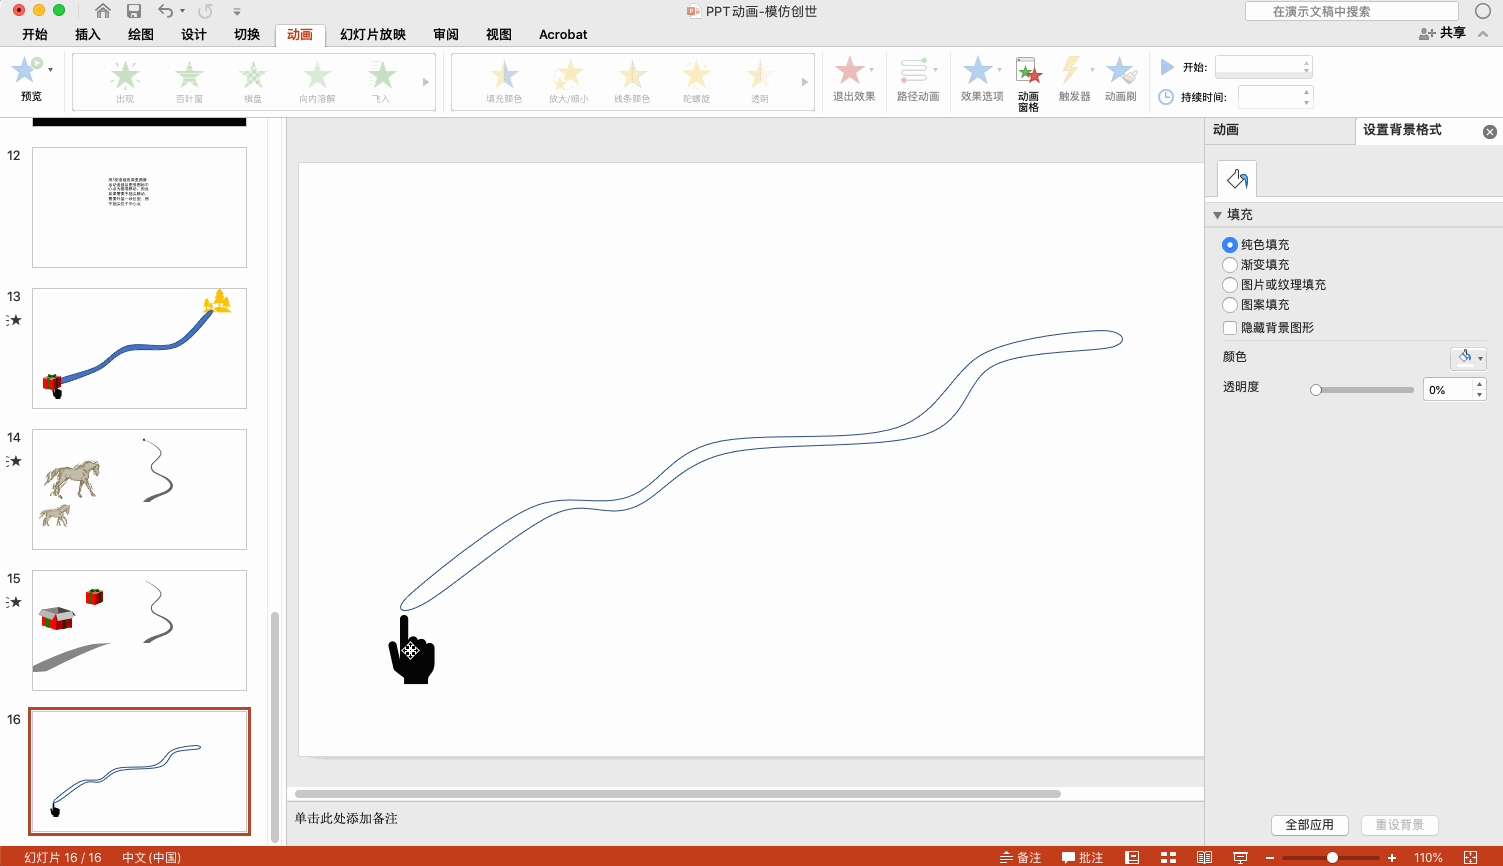Undo the last action
The width and height of the screenshot is (1503, 866).
coord(165,11)
